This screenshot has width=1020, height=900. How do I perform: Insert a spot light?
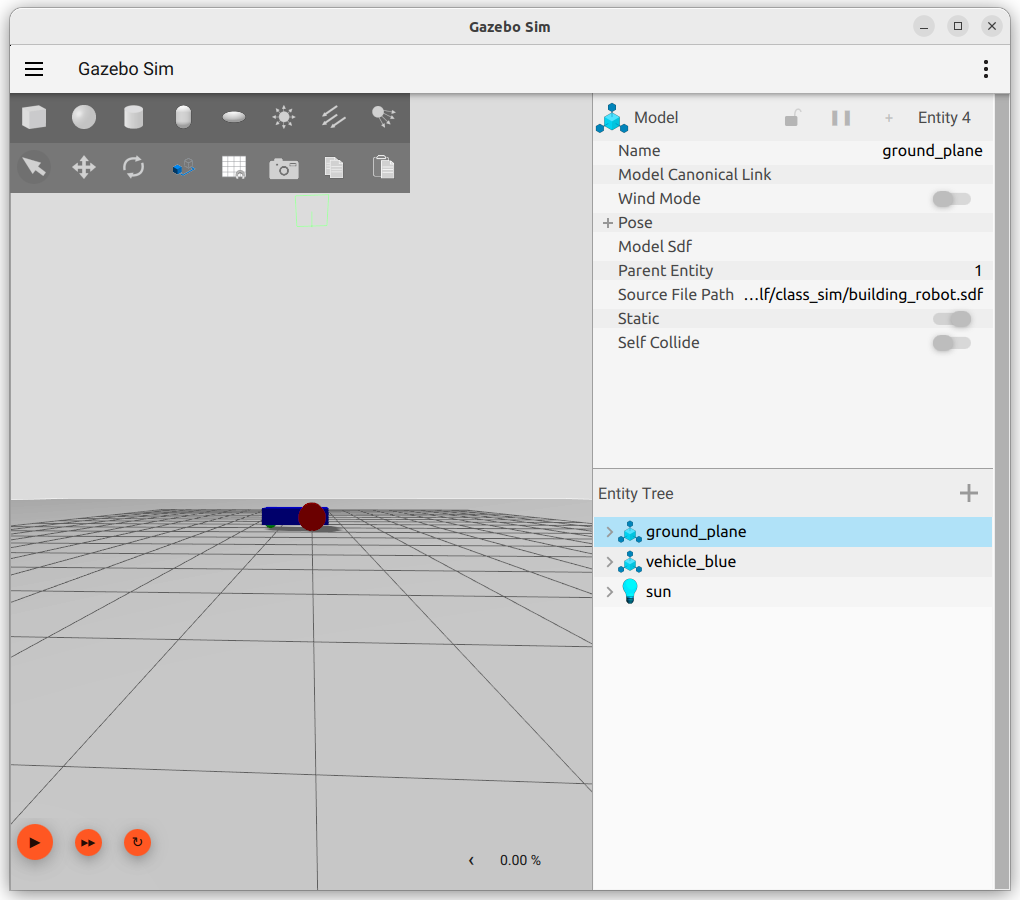coord(383,118)
